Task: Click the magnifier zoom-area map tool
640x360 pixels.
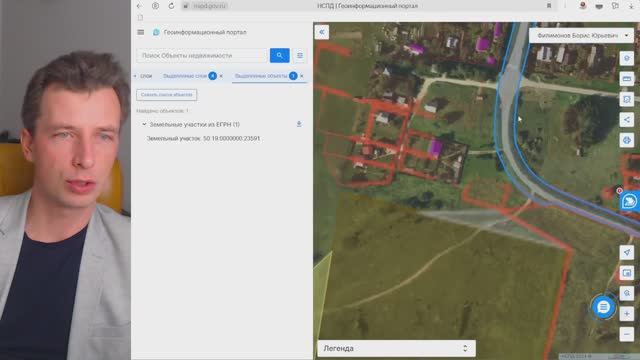Action: (627, 293)
